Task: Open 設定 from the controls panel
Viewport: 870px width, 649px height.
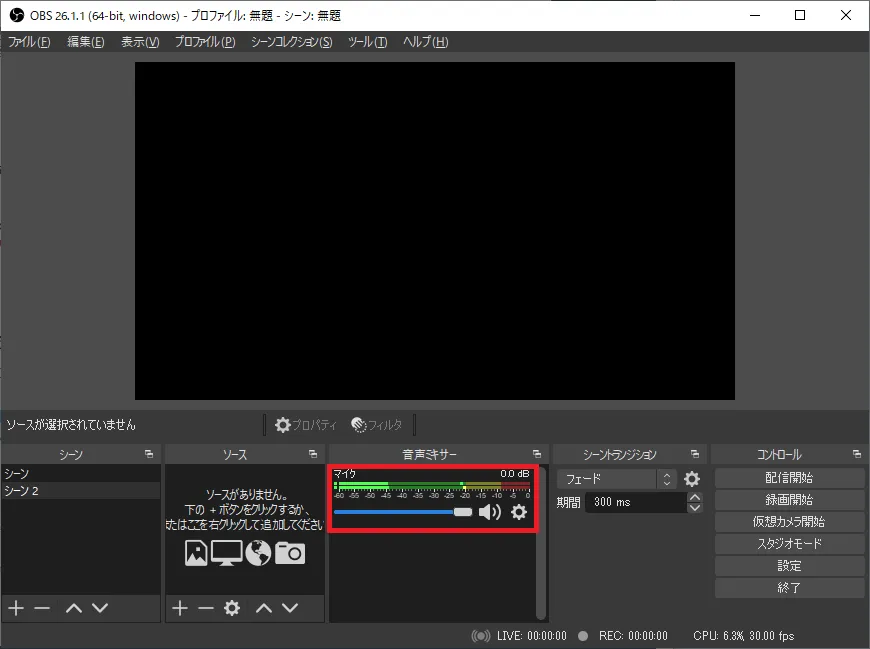Action: [789, 566]
